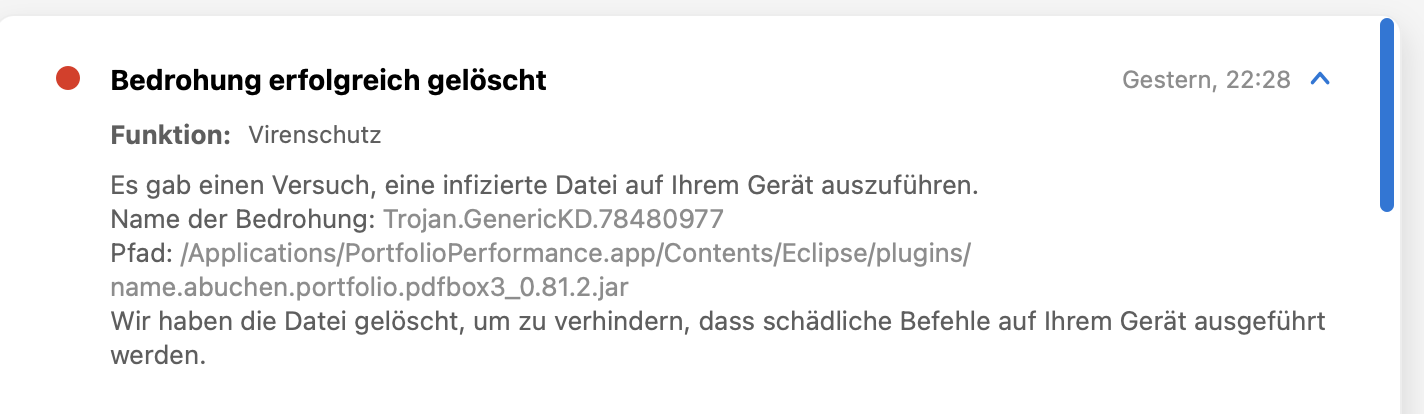
Task: Click the blue vertical scrollbar thumb
Action: click(x=1386, y=115)
